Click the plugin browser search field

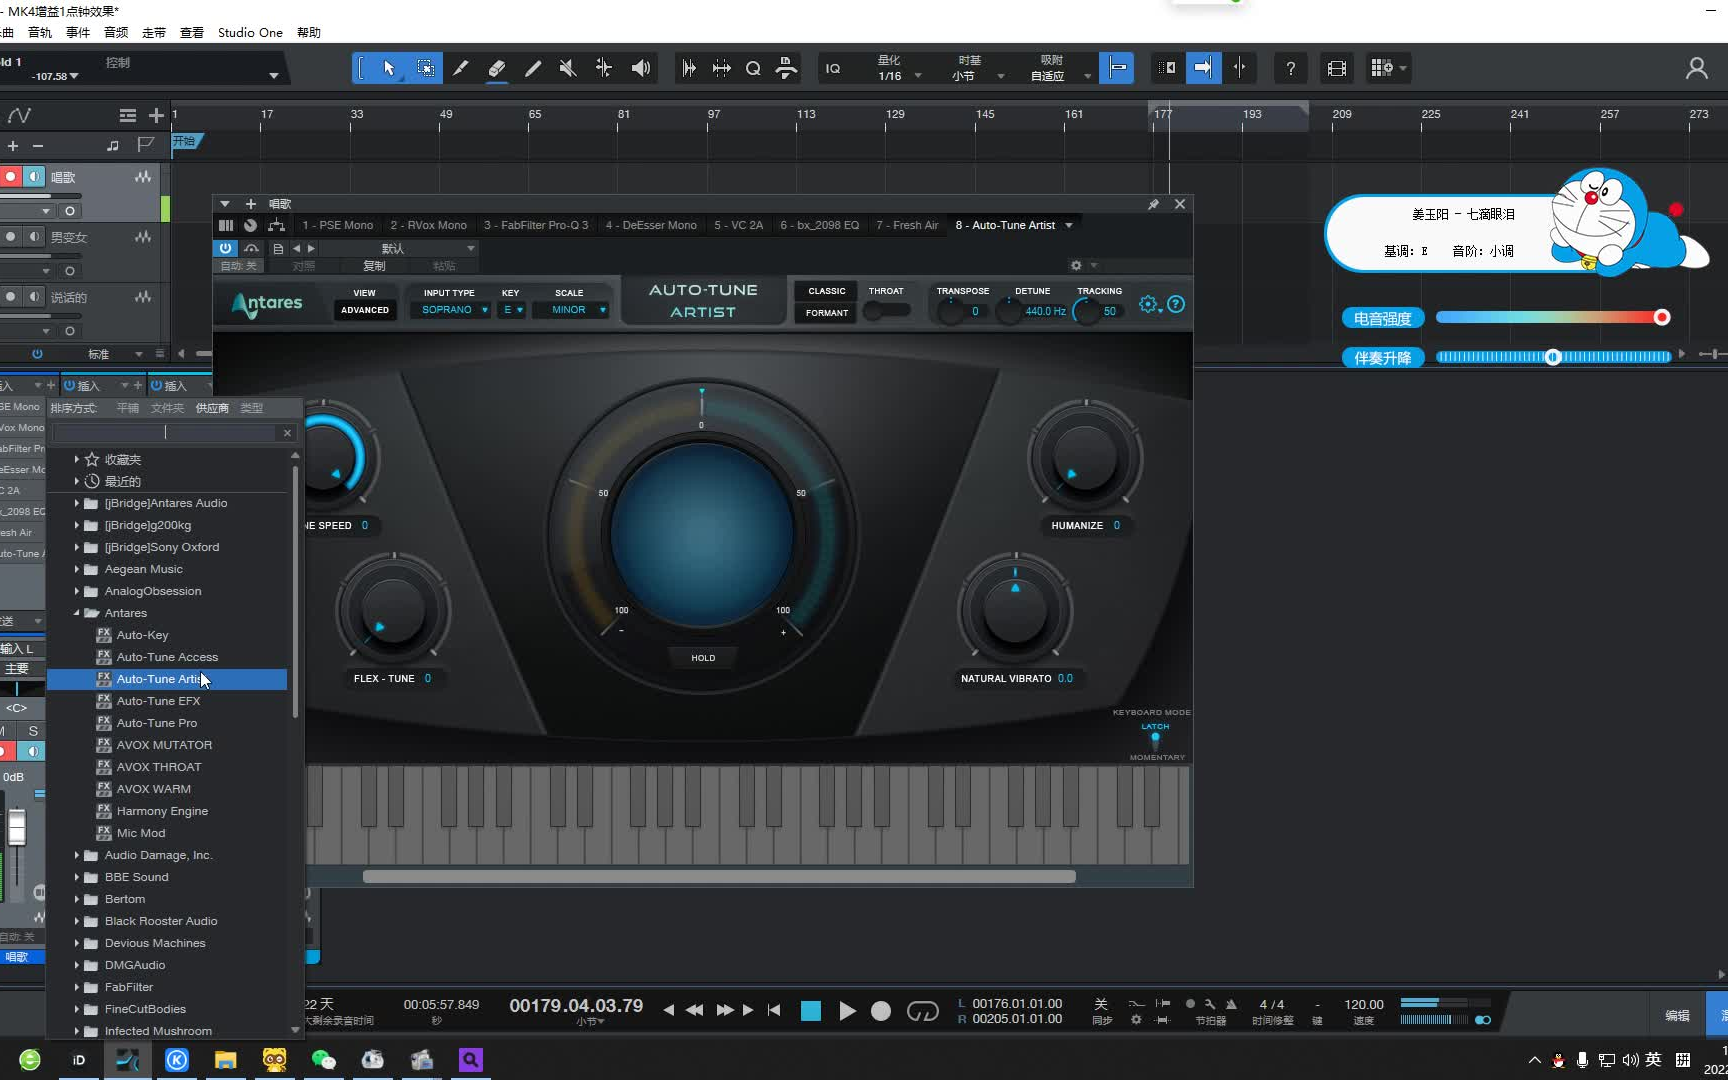click(165, 433)
